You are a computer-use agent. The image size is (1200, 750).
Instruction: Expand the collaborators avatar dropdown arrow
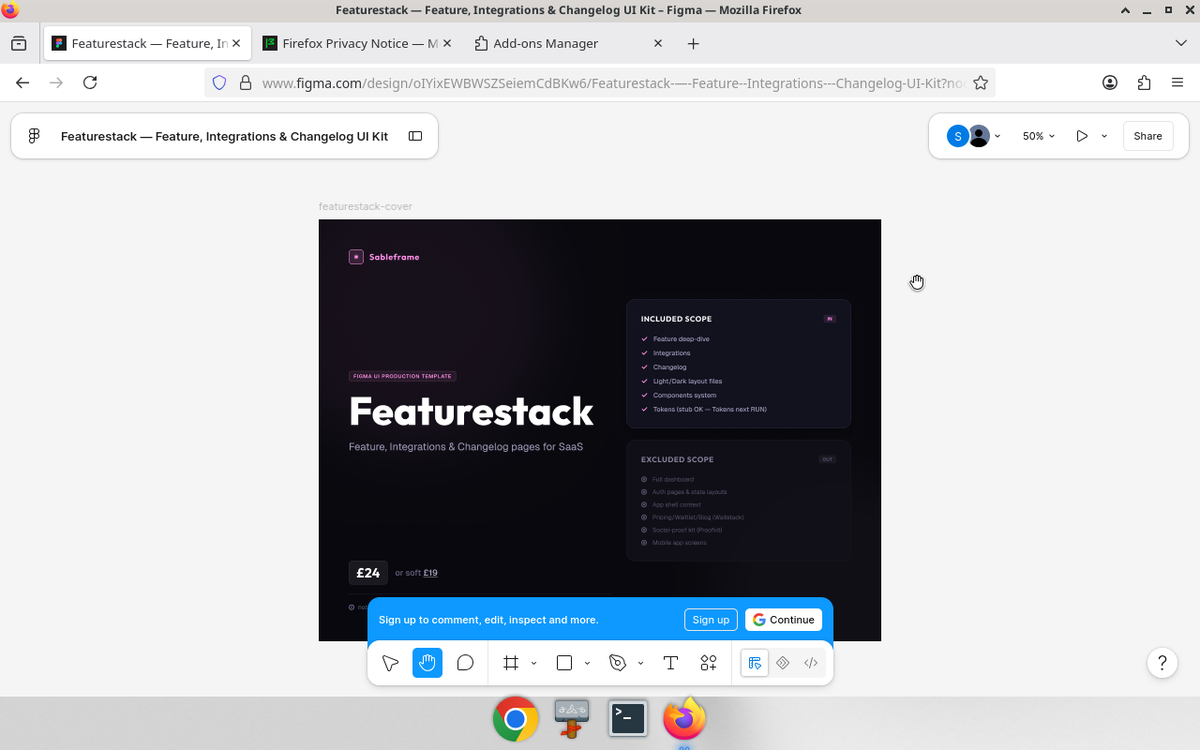[x=997, y=136]
